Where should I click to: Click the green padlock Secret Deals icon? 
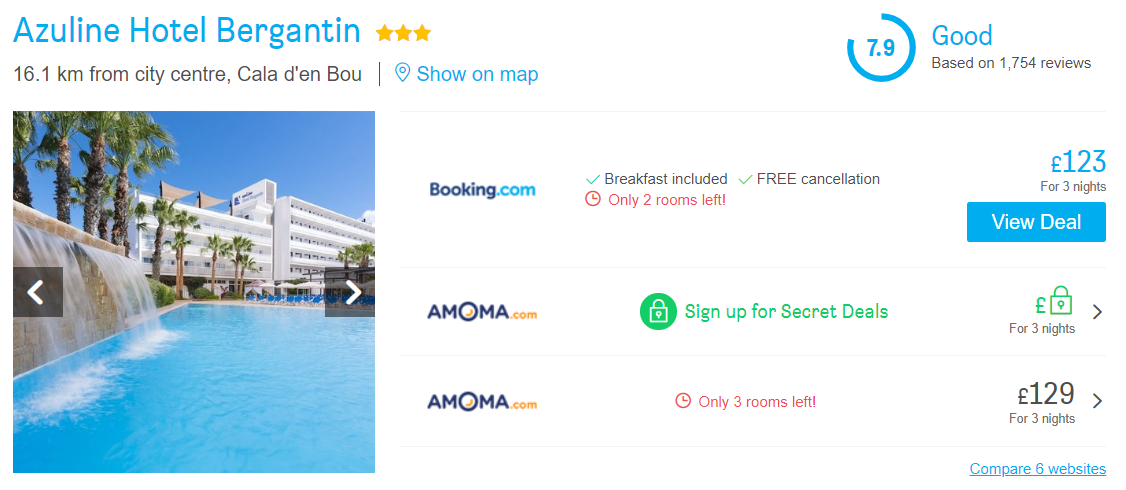coord(657,311)
